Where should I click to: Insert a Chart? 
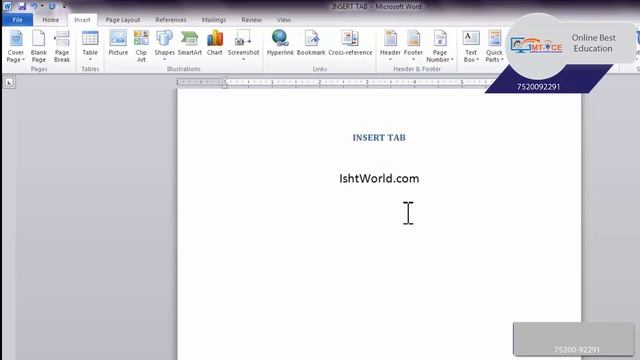point(215,43)
